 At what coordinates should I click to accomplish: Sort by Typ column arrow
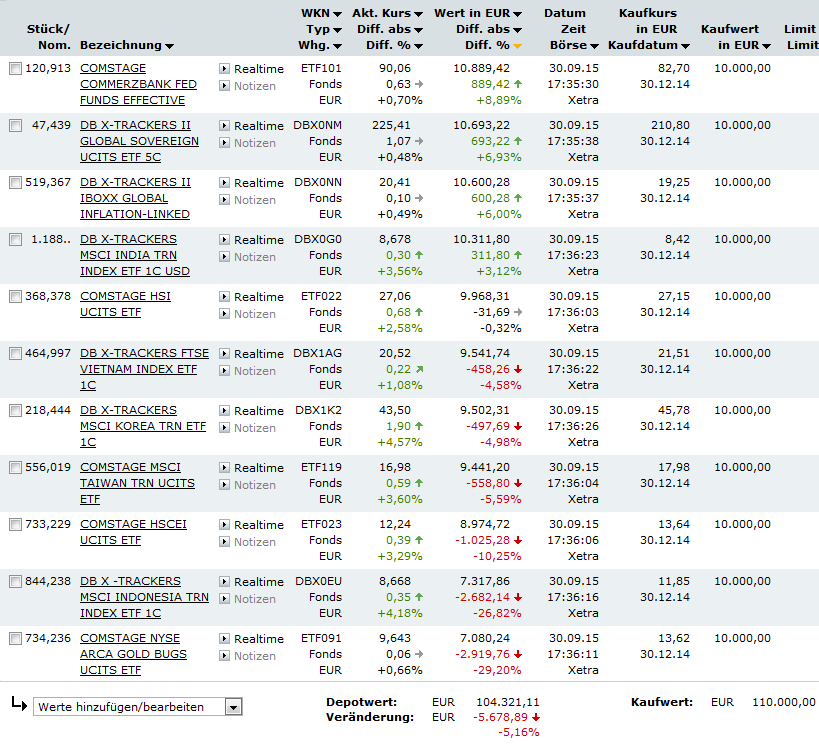point(337,30)
